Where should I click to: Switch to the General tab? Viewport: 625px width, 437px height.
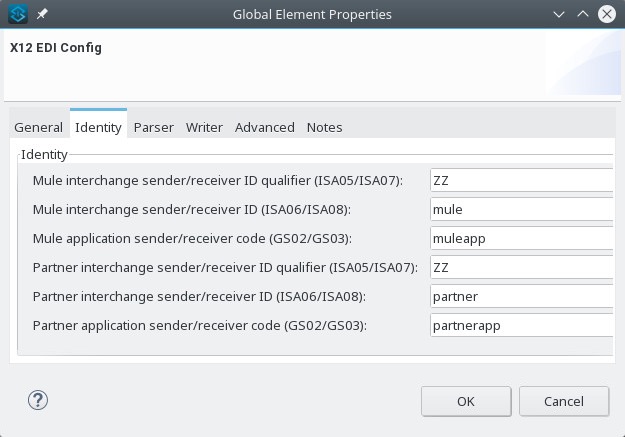(x=39, y=128)
